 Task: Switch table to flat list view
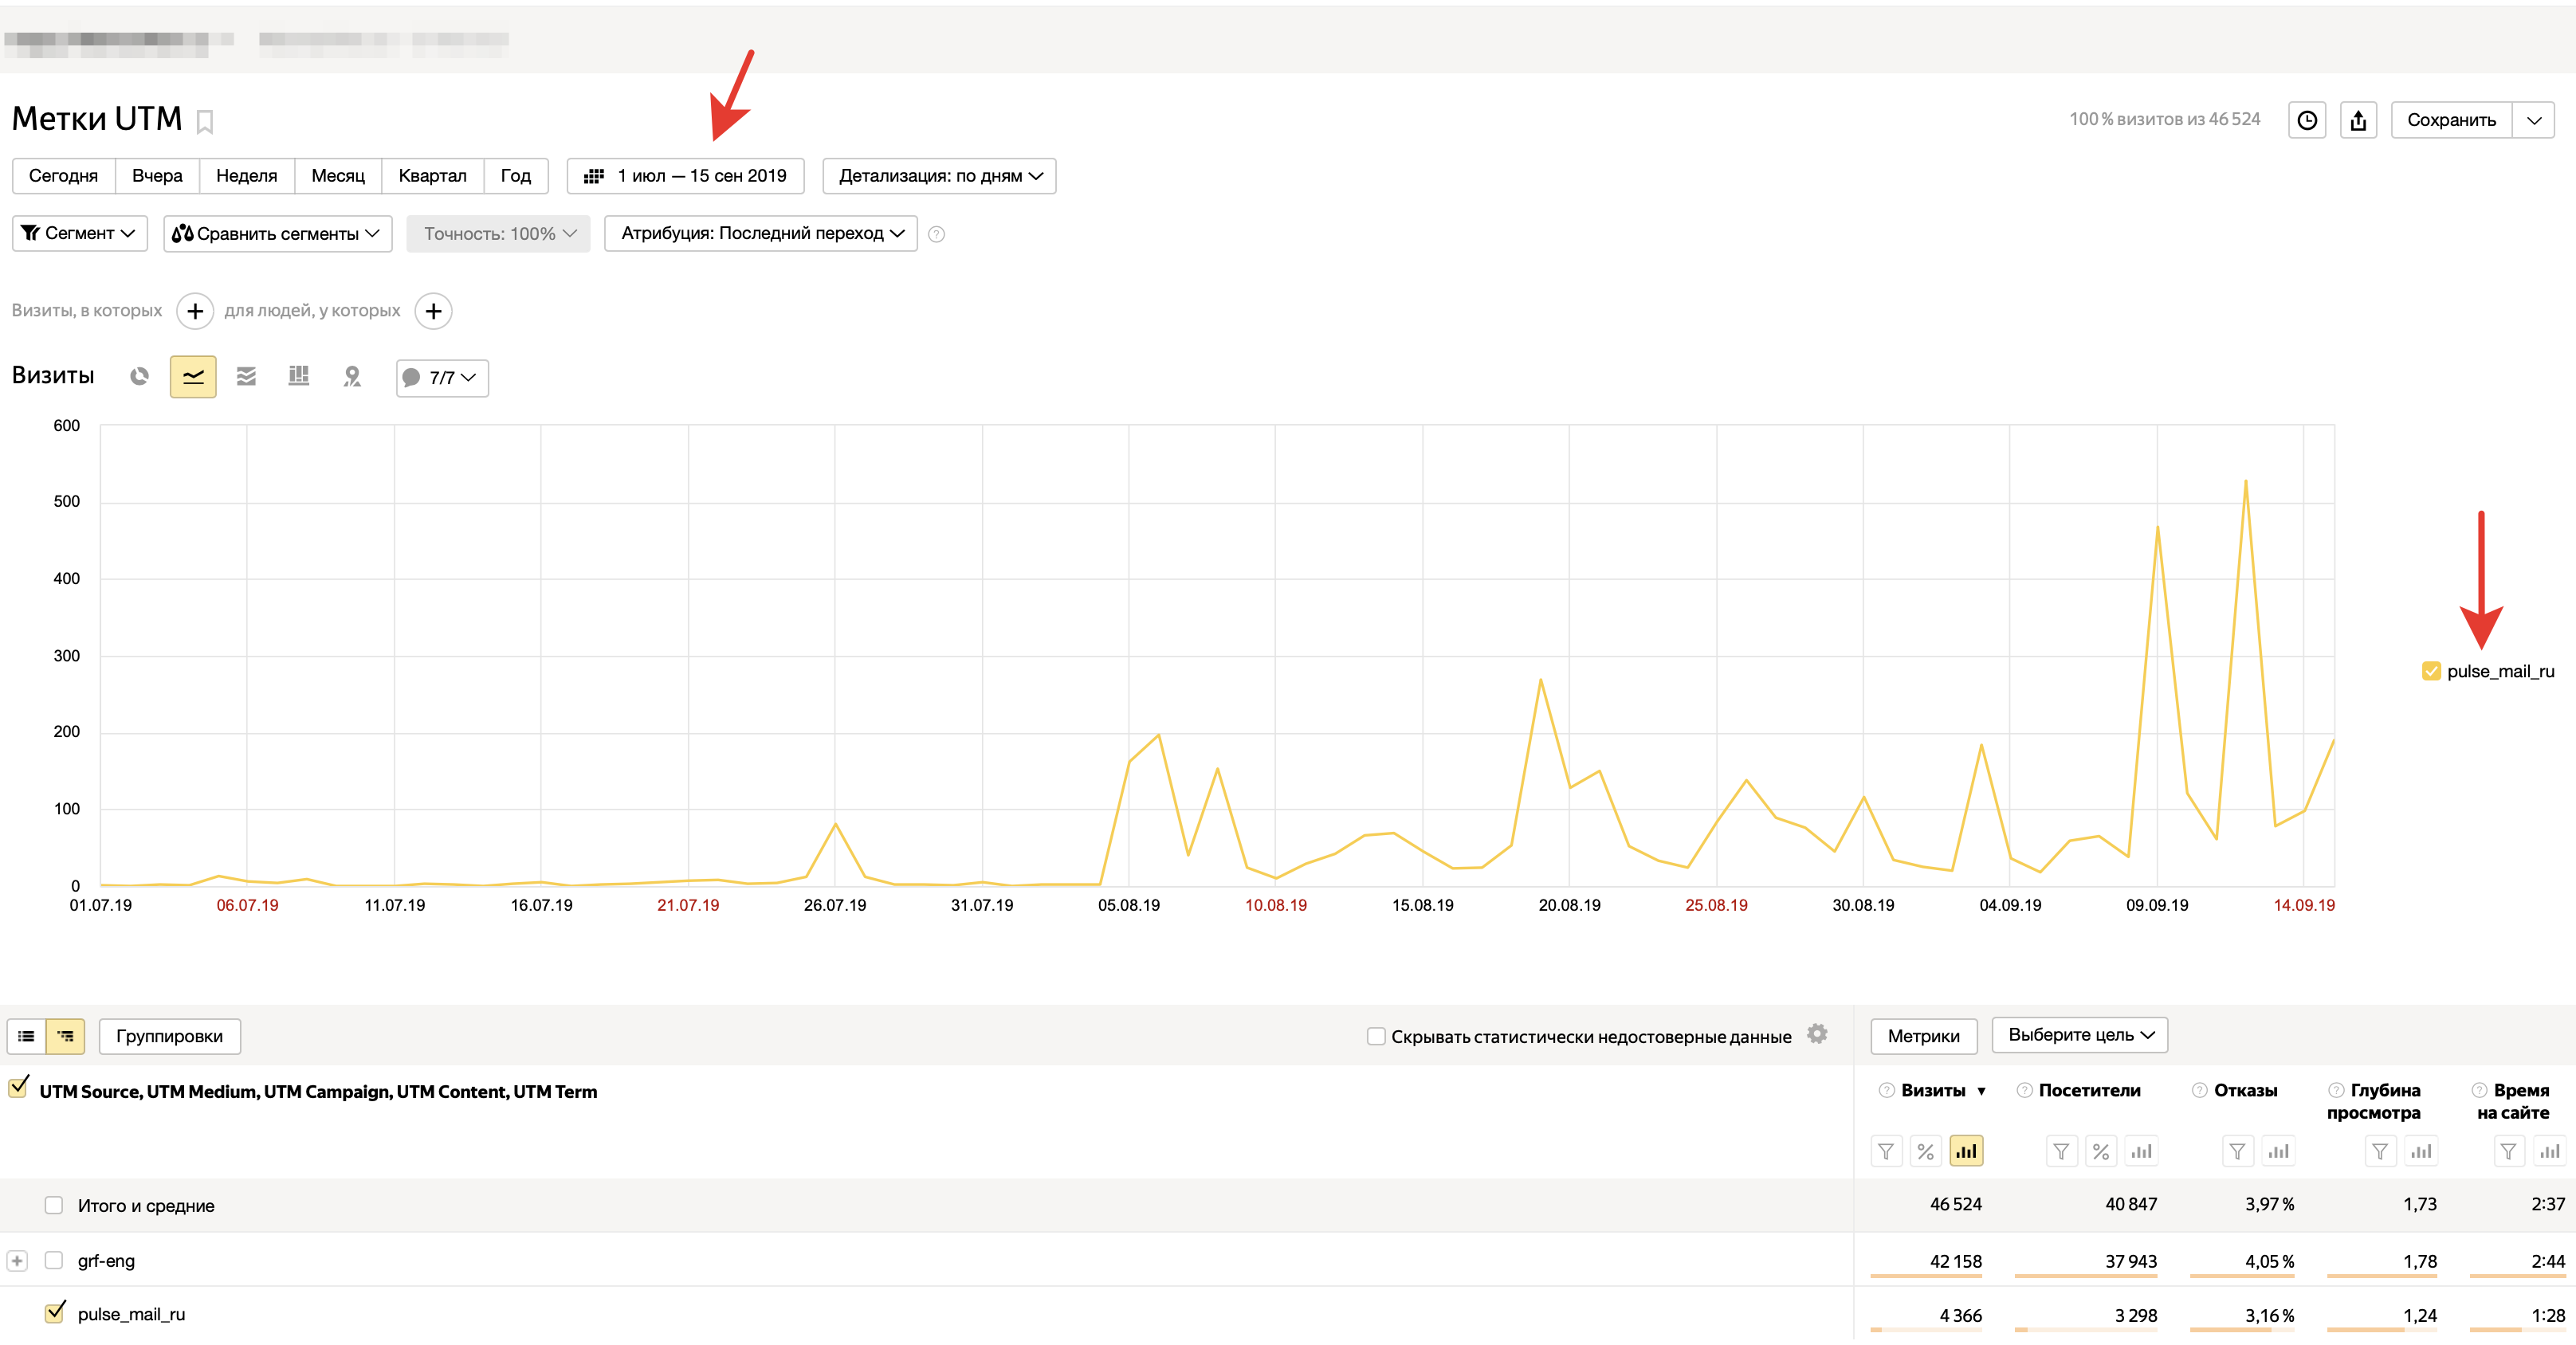(27, 1036)
